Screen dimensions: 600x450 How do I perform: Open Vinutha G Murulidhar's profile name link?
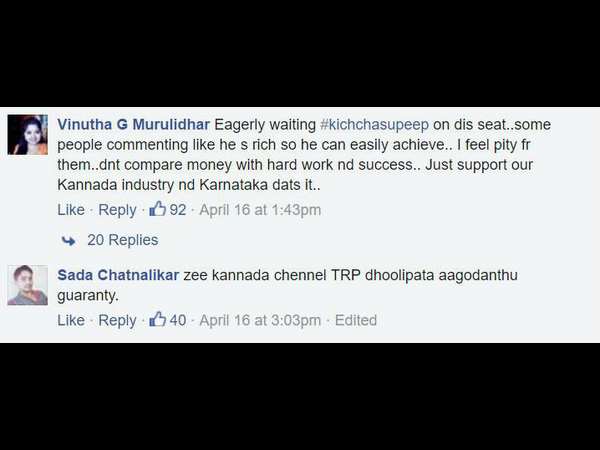click(x=134, y=124)
